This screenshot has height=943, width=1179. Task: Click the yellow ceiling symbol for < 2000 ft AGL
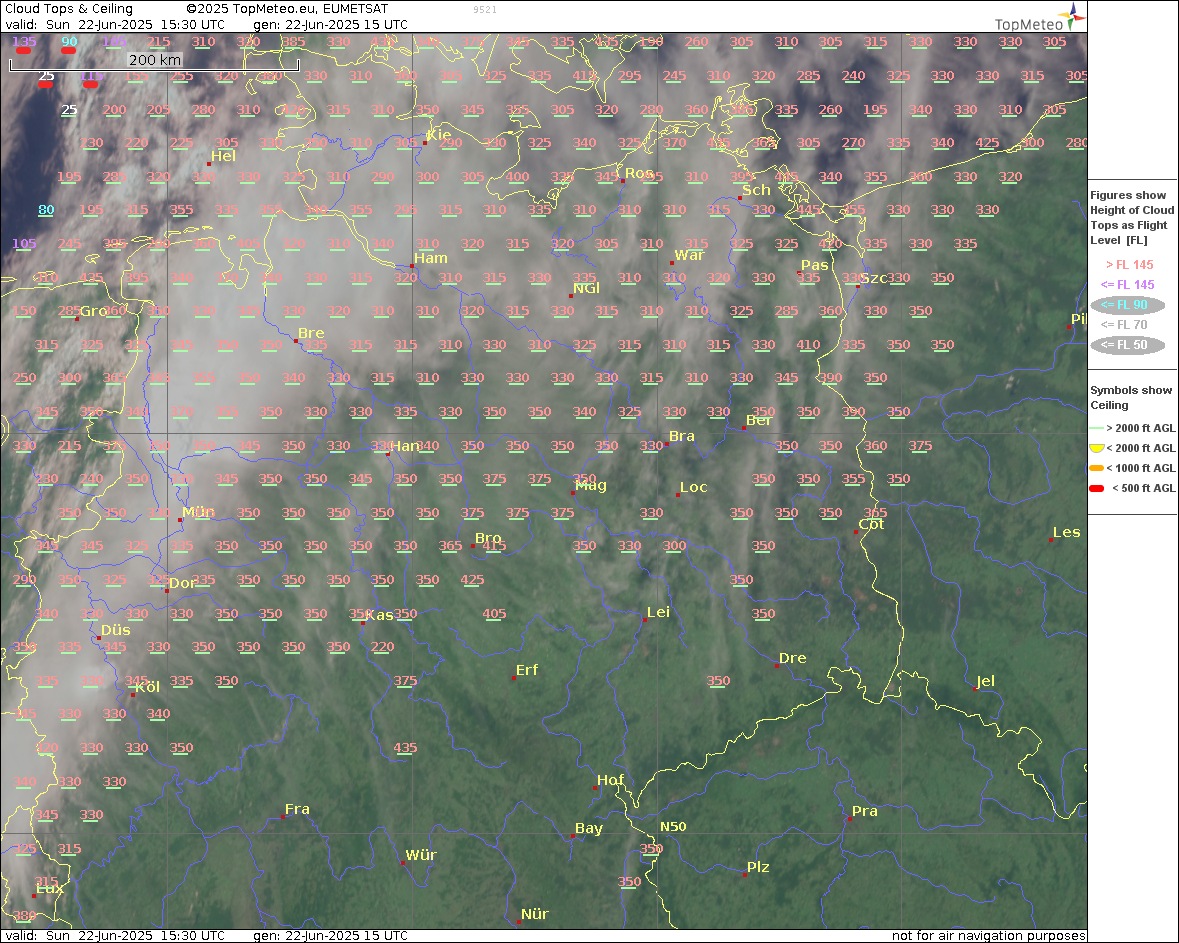(1096, 448)
